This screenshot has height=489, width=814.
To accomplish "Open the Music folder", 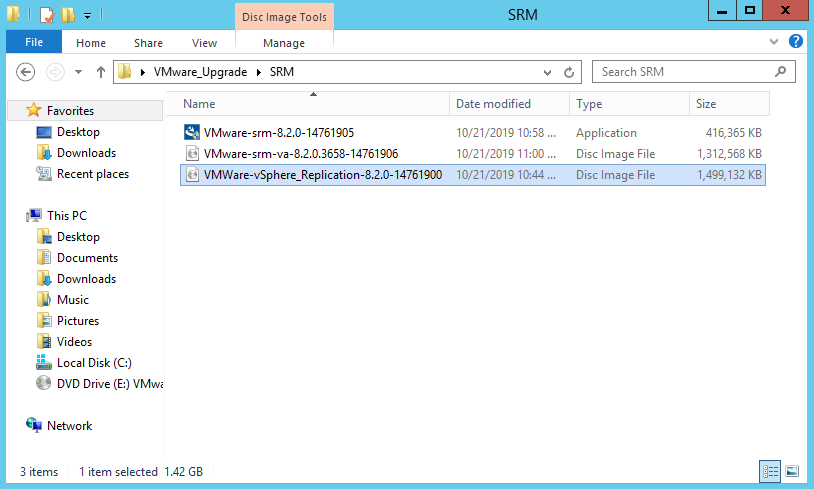I will pyautogui.click(x=73, y=300).
